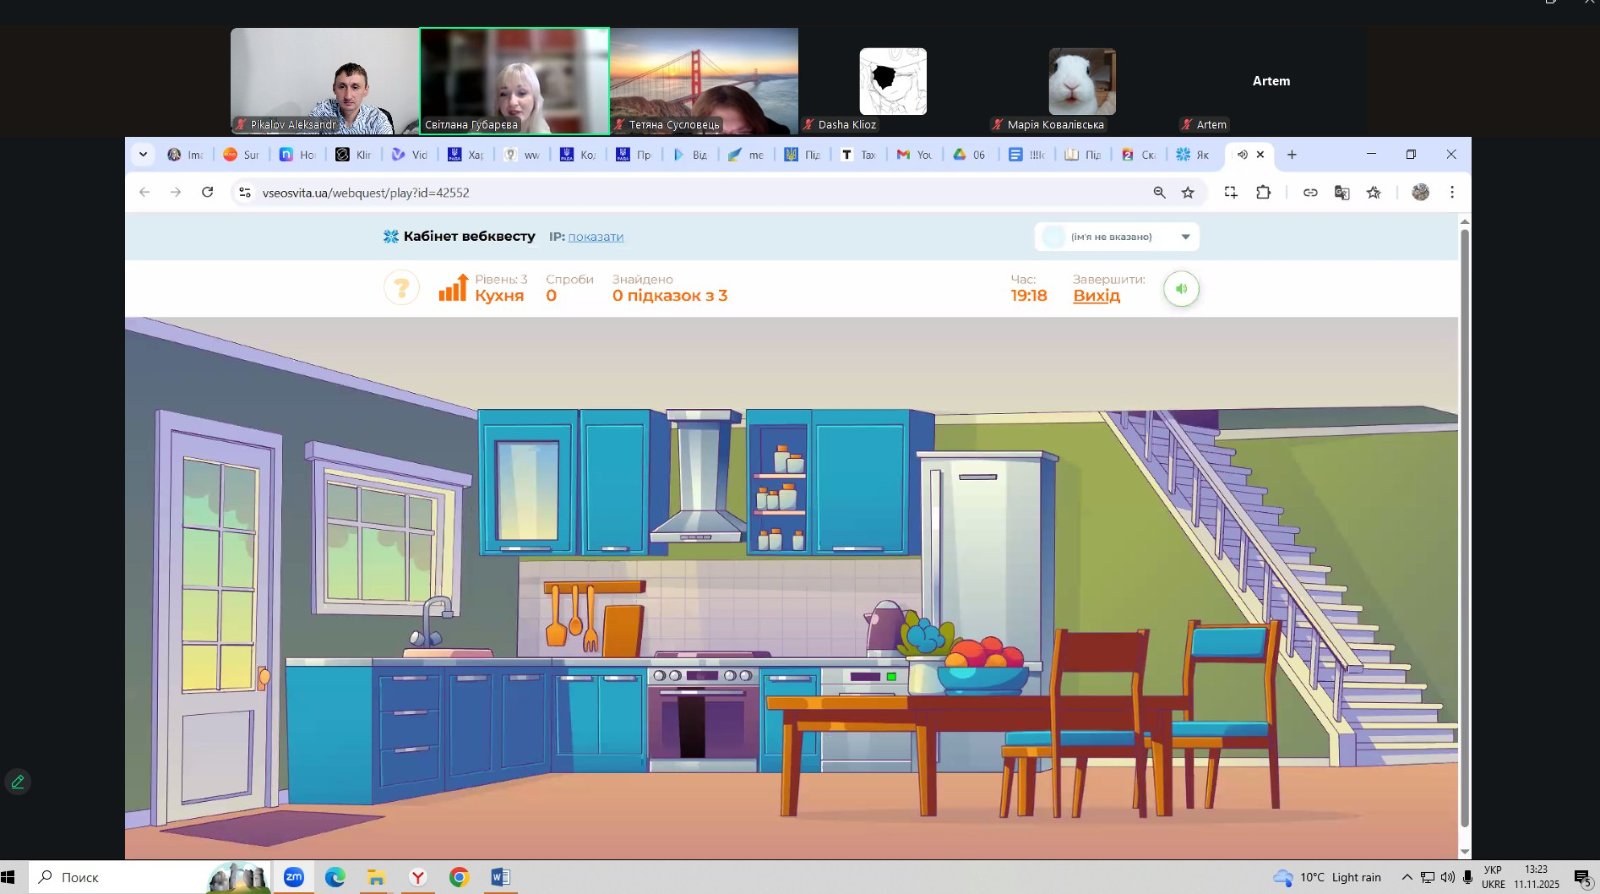Switch to the Gmail browser tab
Image resolution: width=1600 pixels, height=894 pixels.
pos(913,155)
